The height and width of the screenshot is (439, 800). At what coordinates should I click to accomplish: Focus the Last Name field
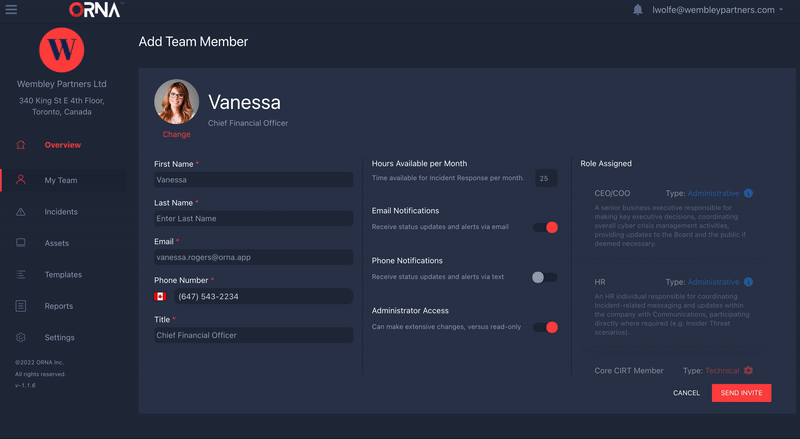(254, 218)
